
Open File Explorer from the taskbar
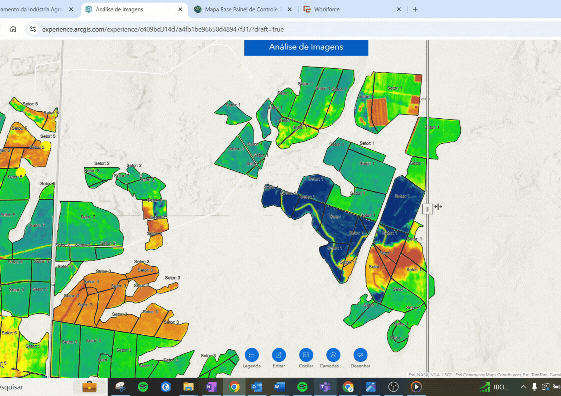point(189,387)
